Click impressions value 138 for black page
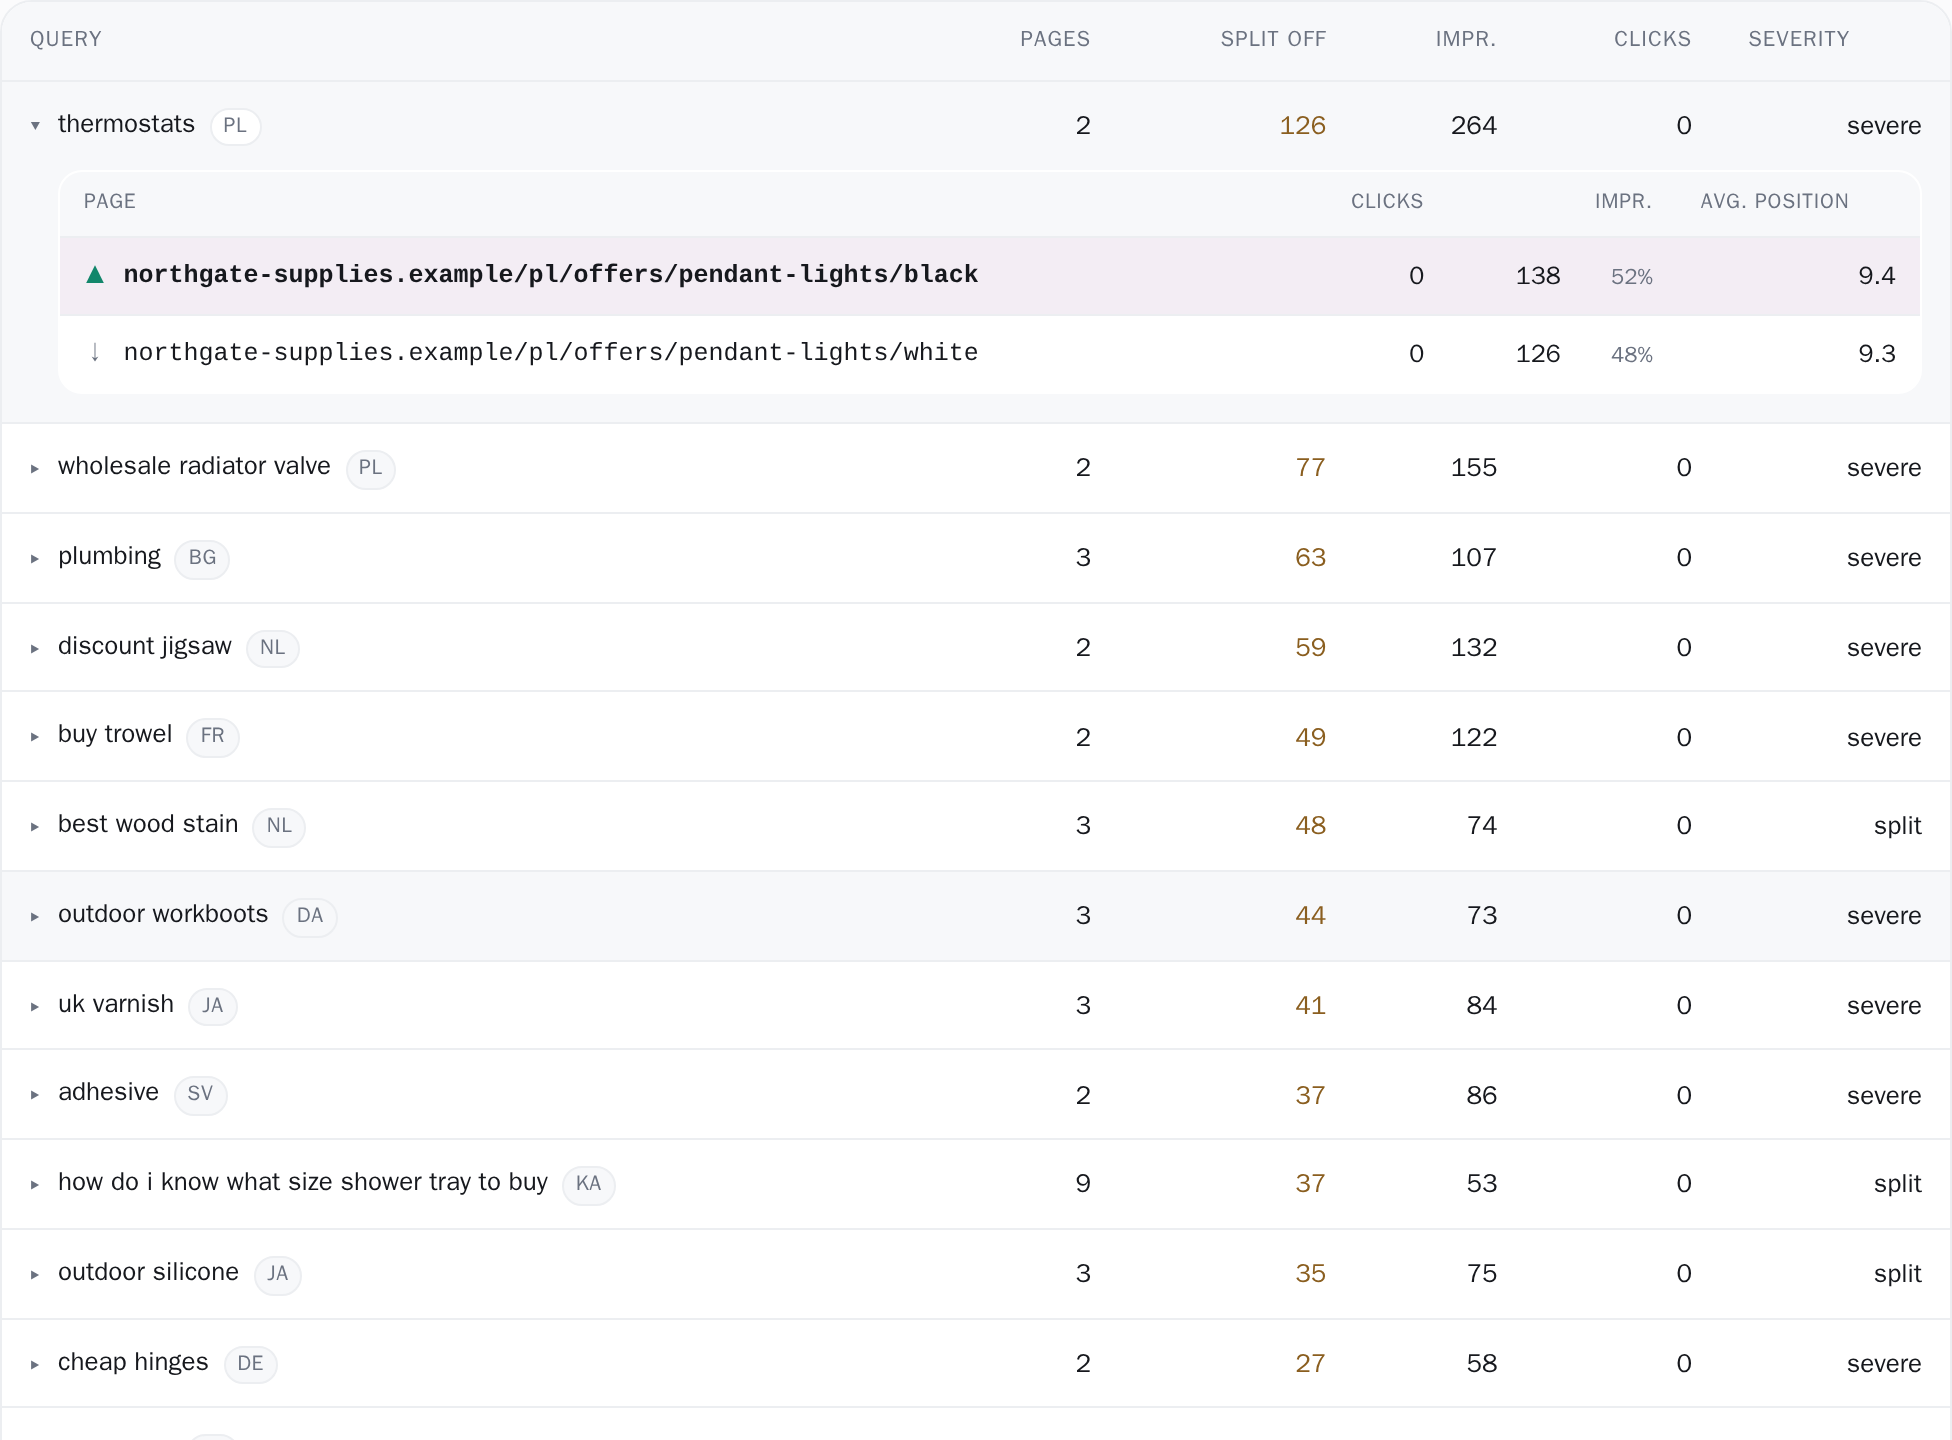 (1538, 276)
